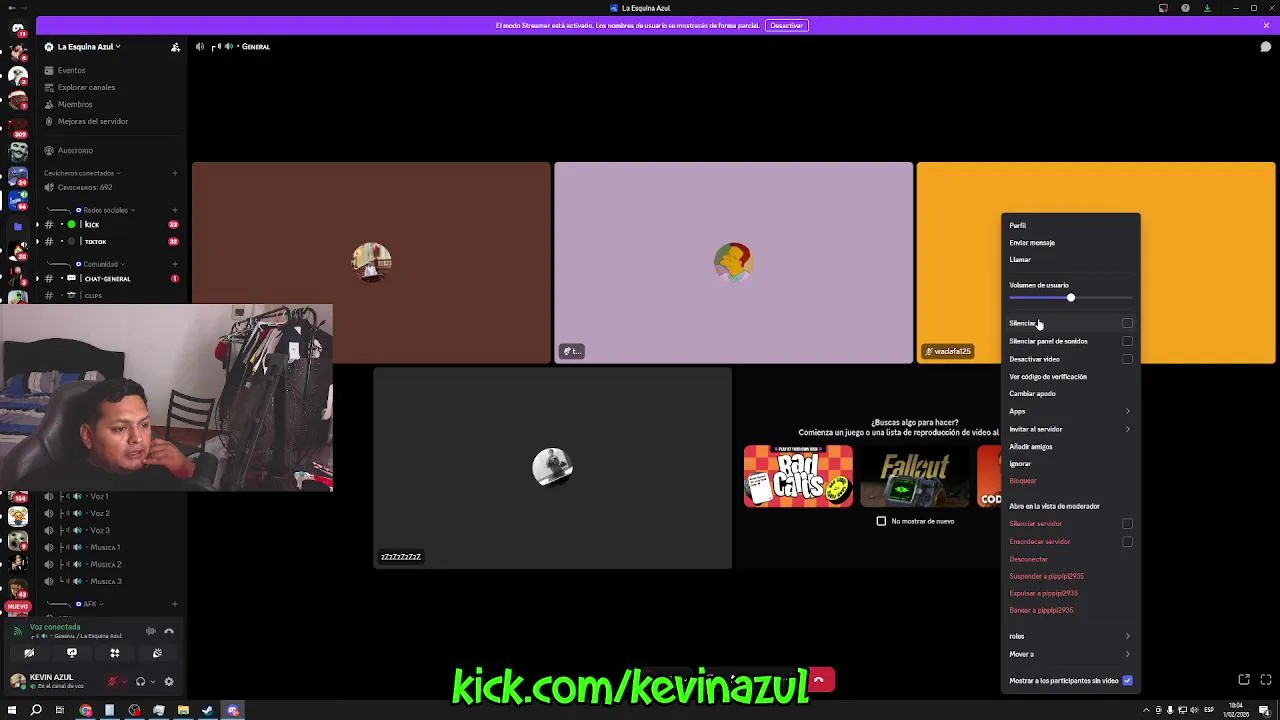Image resolution: width=1280 pixels, height=720 pixels.
Task: Open the Discord home button in server list
Action: 18,29
